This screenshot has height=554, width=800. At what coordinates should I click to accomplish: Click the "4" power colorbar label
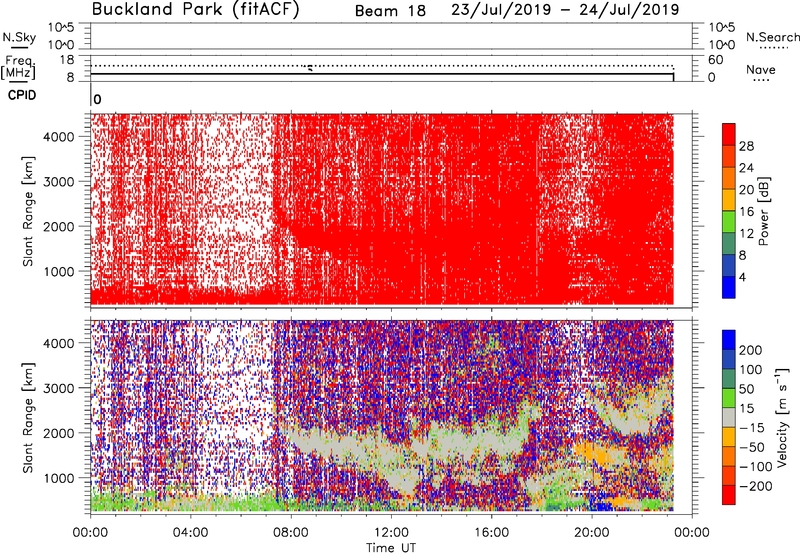(742, 277)
